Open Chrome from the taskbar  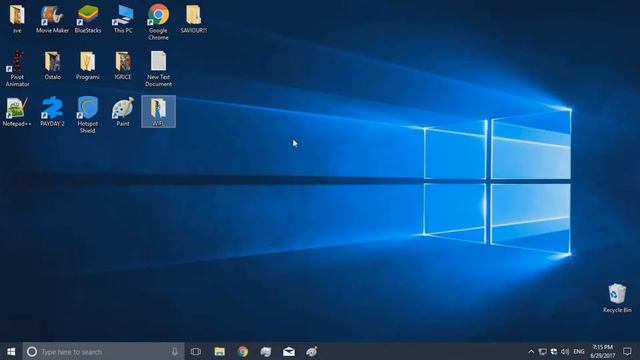(243, 351)
